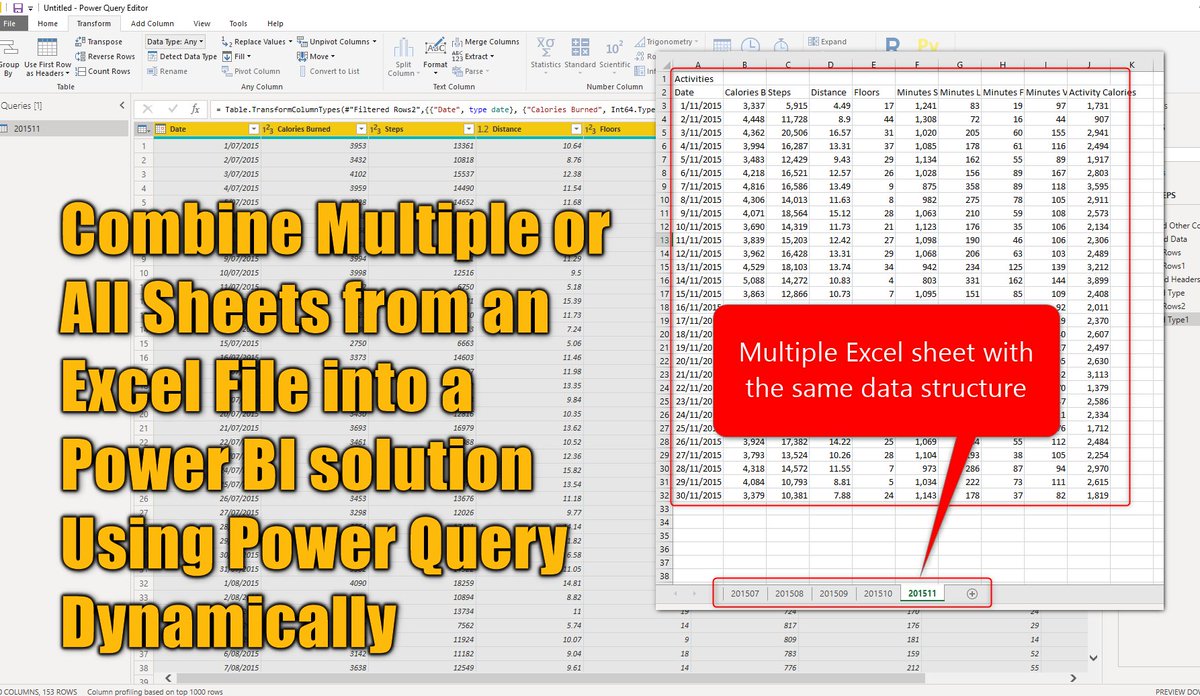Click Merge Columns
The image size is (1200, 696).
pyautogui.click(x=485, y=42)
